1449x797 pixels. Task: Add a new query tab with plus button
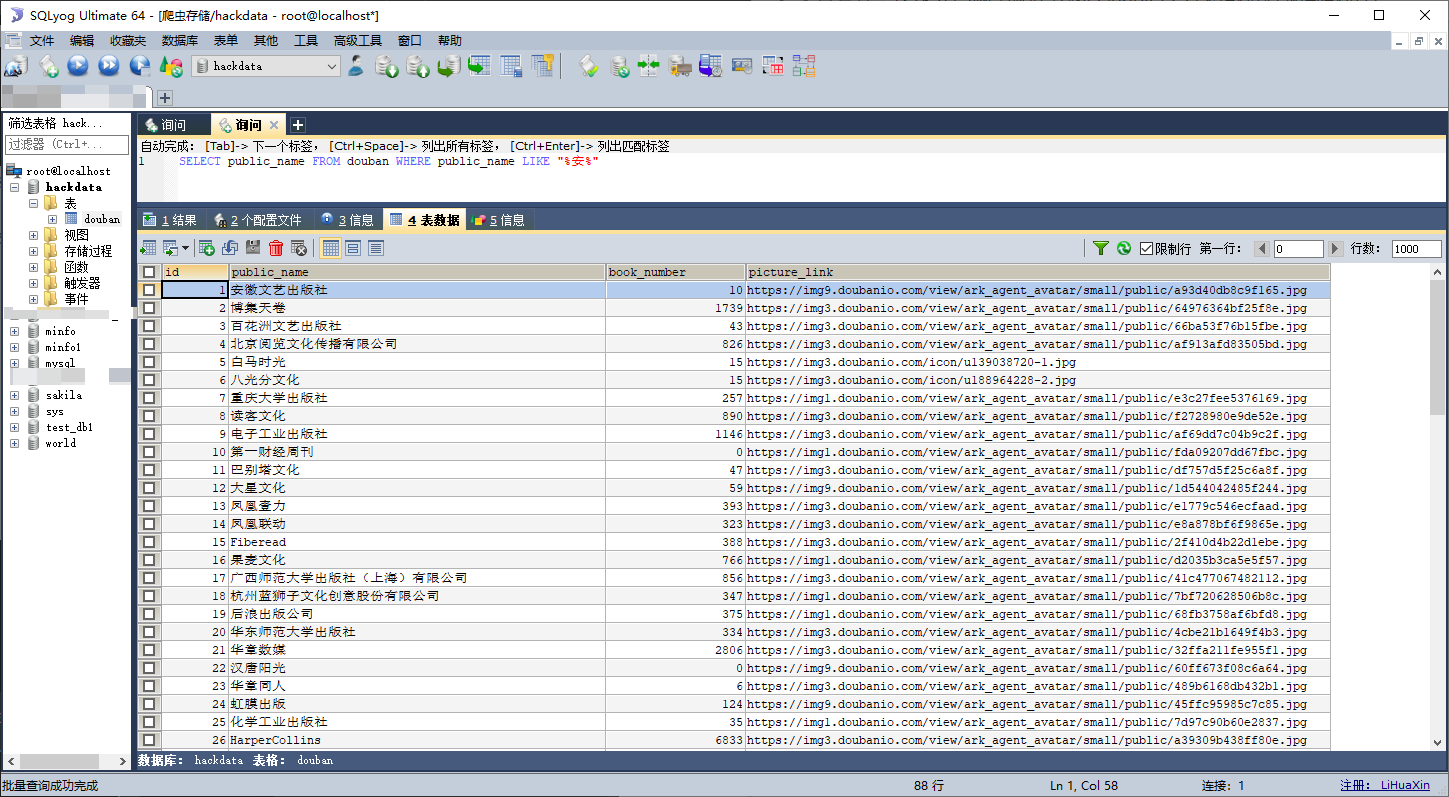298,125
